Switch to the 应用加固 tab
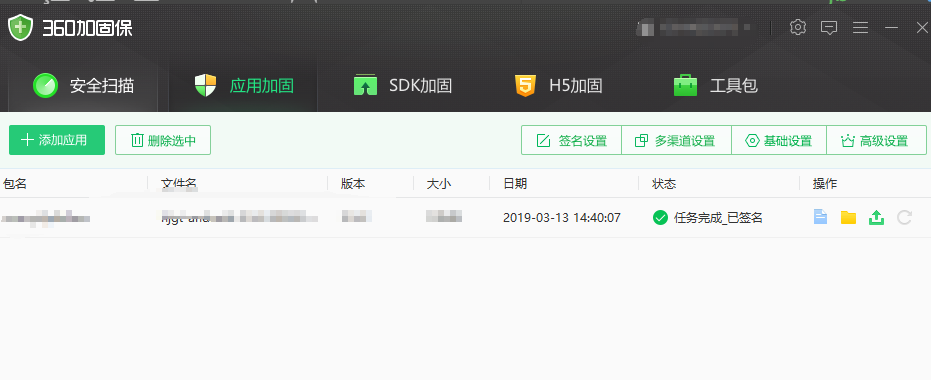Screen dimensions: 931x380 [244, 86]
